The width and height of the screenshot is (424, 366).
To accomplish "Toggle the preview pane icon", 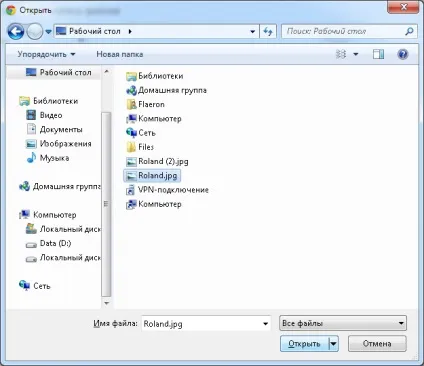I will (x=378, y=54).
